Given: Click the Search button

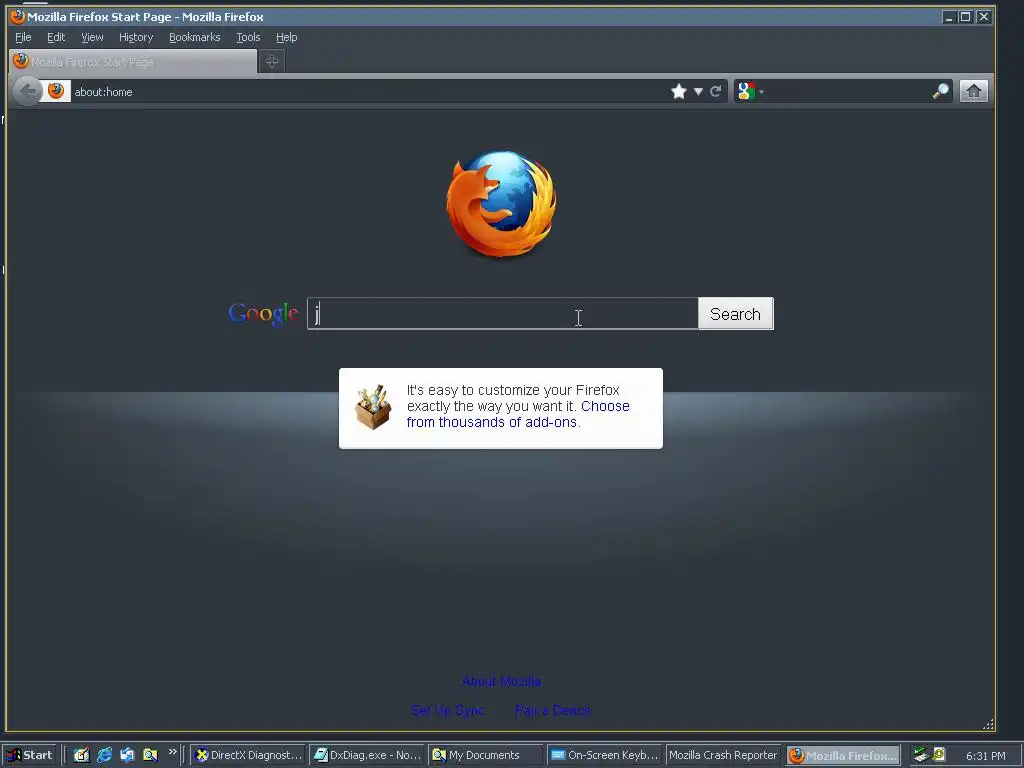Looking at the screenshot, I should pyautogui.click(x=735, y=313).
